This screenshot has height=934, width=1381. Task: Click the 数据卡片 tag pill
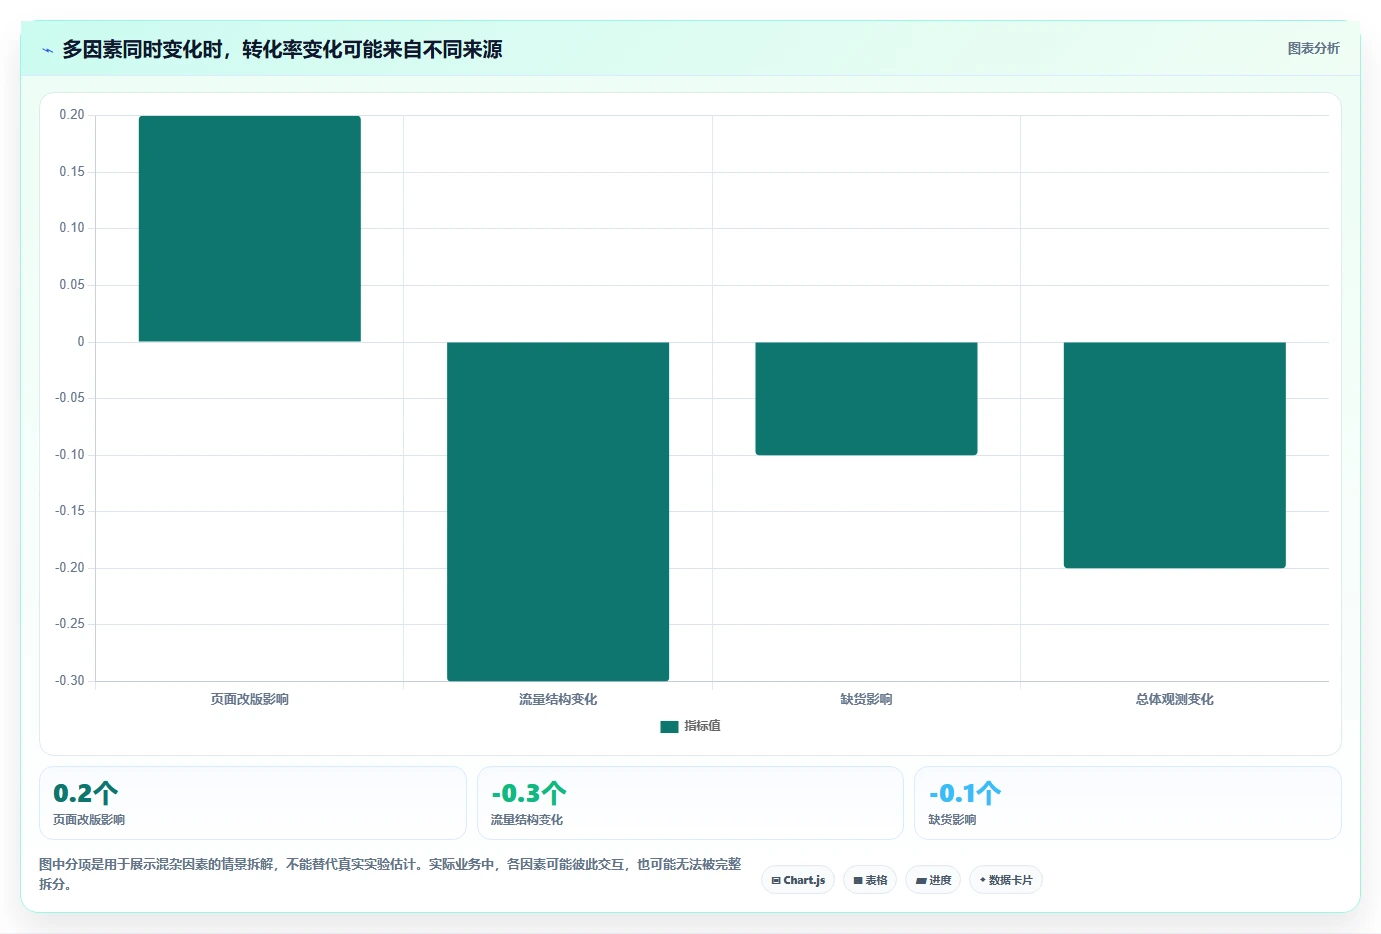point(1006,880)
